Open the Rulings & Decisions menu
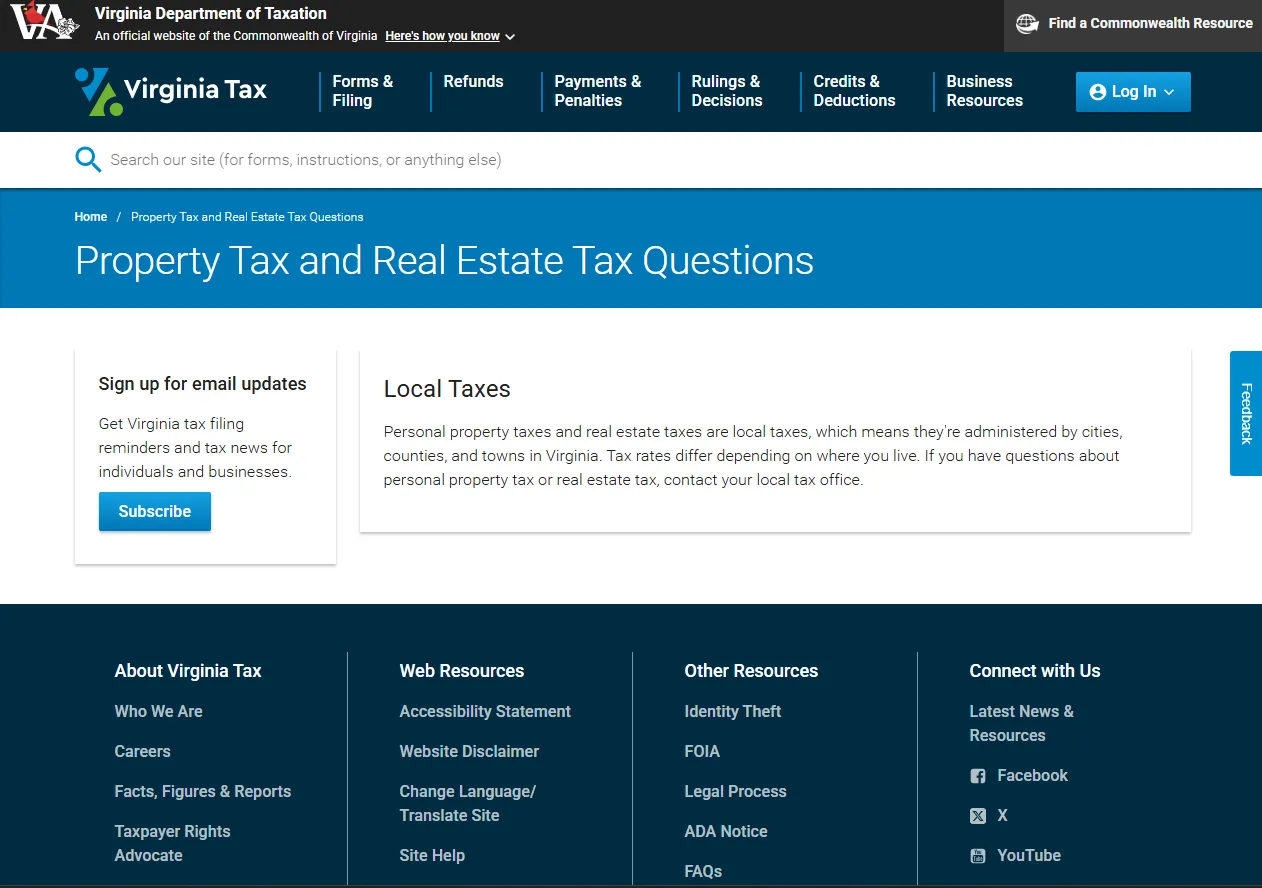The image size is (1262, 888). point(727,91)
